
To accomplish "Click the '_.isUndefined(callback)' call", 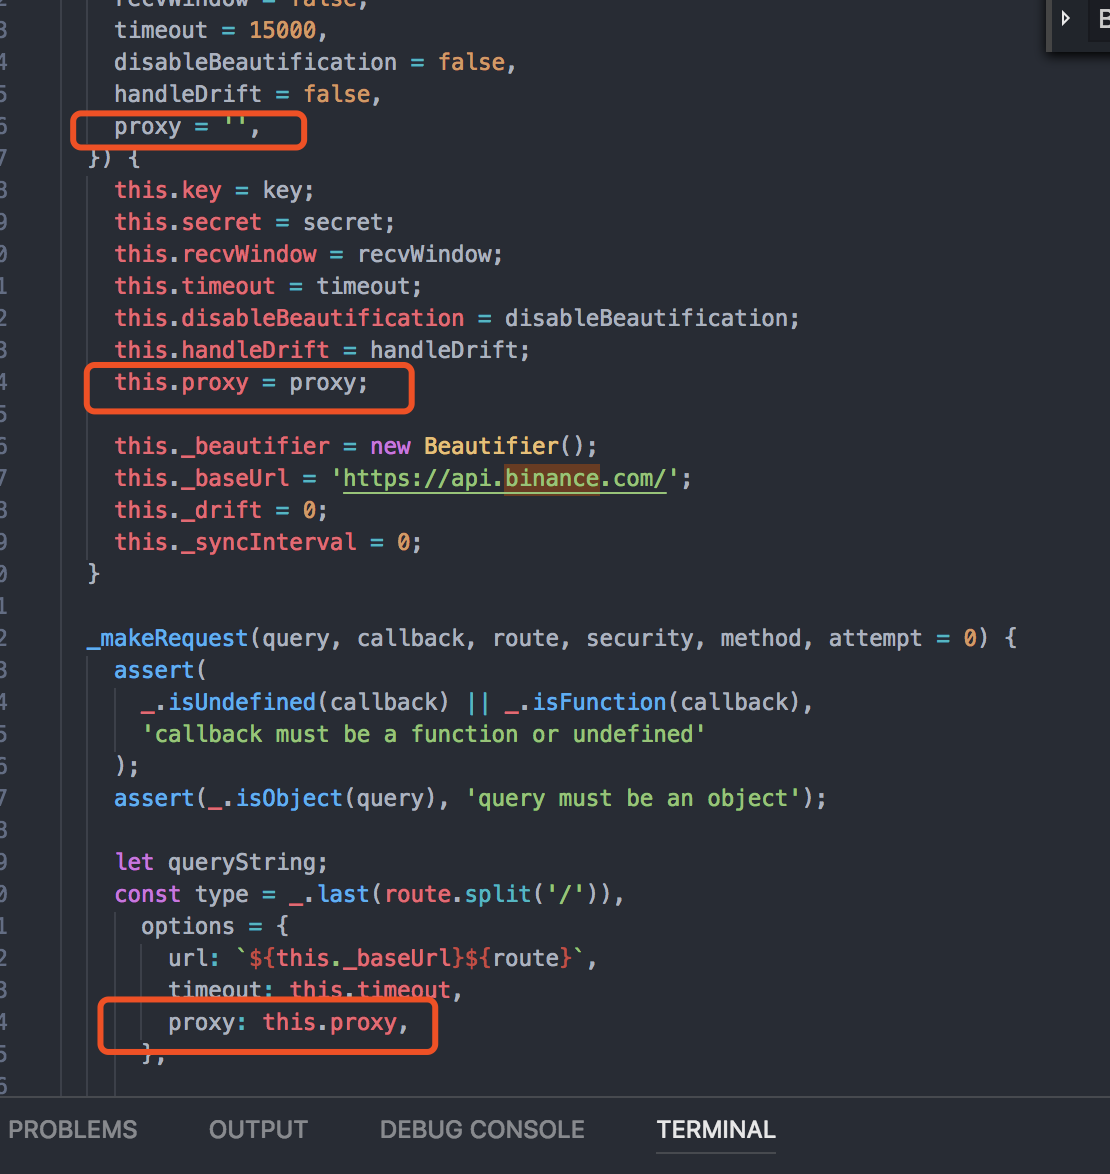I will [294, 702].
